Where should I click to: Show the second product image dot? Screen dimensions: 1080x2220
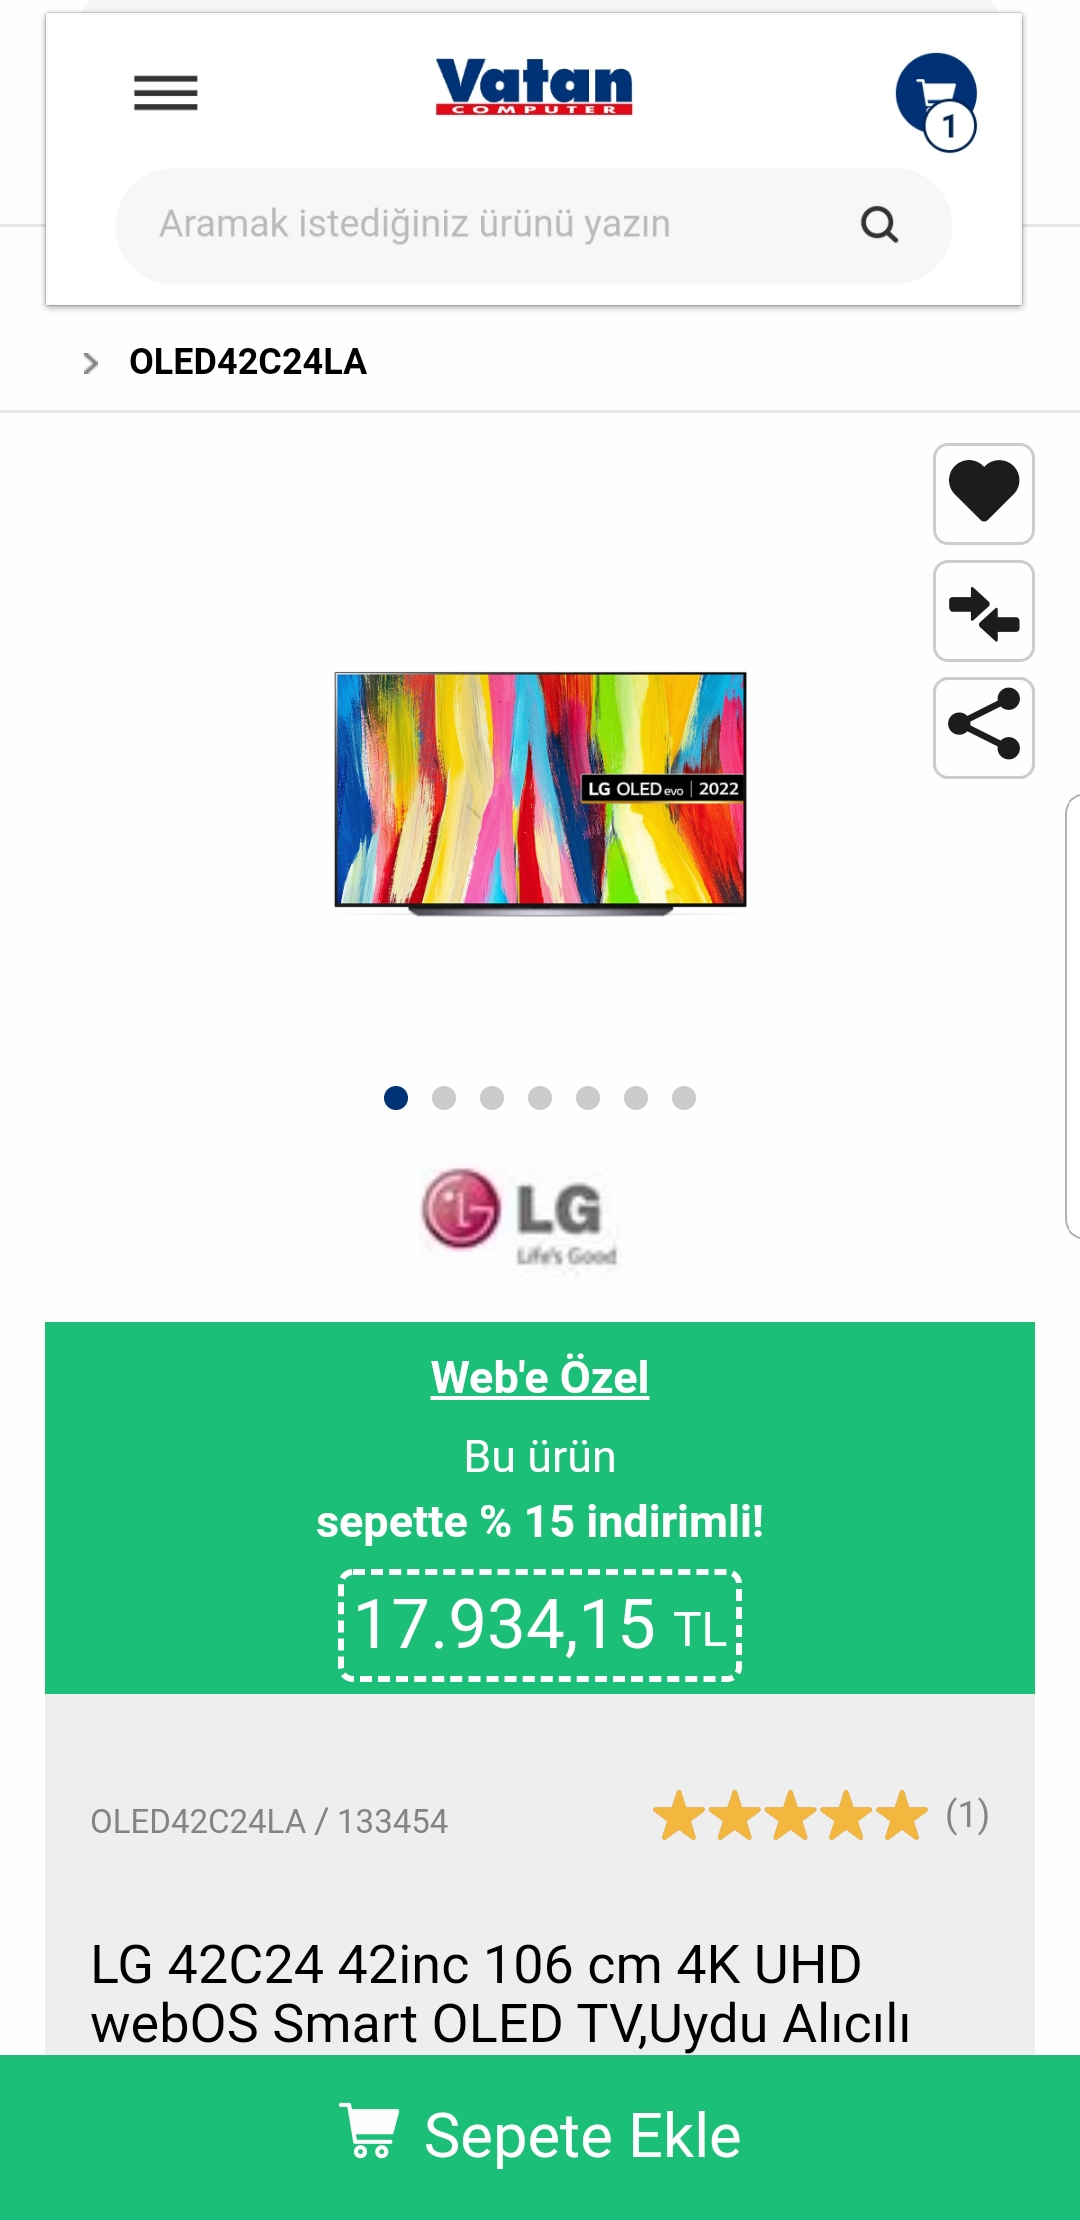(x=444, y=1098)
